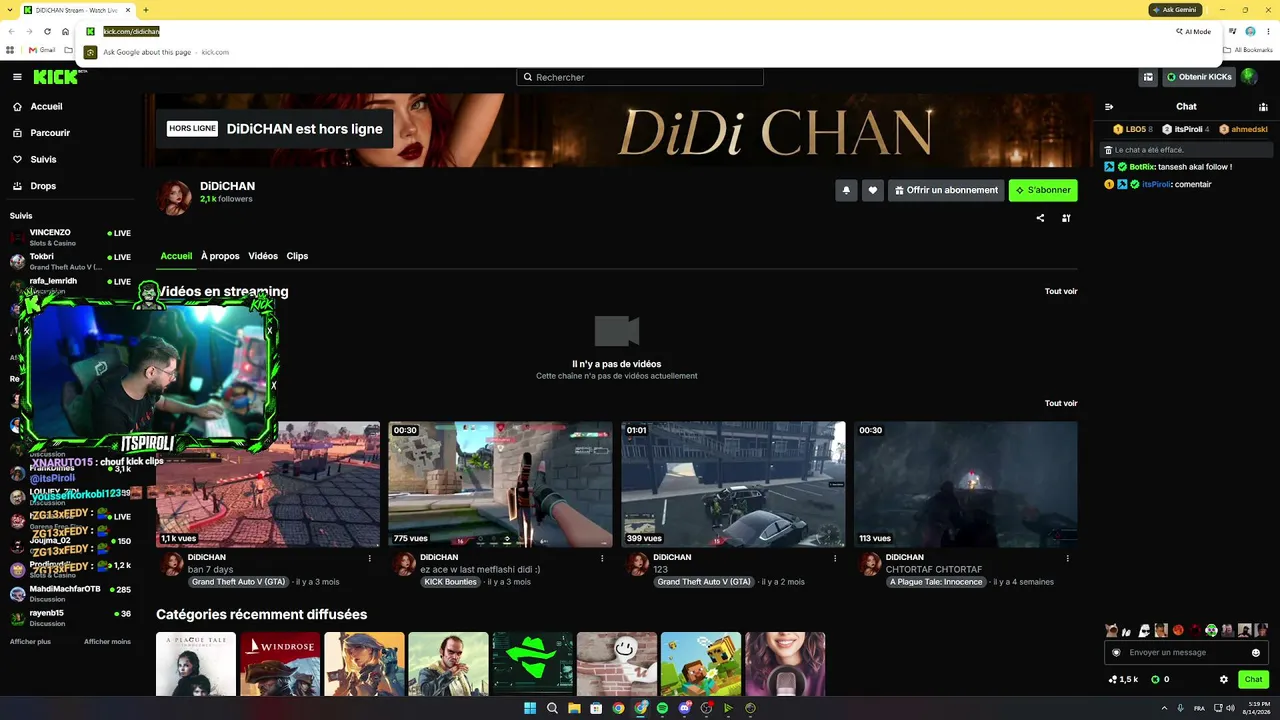Click the Ask Gemini button
The height and width of the screenshot is (720, 1280).
(1175, 10)
